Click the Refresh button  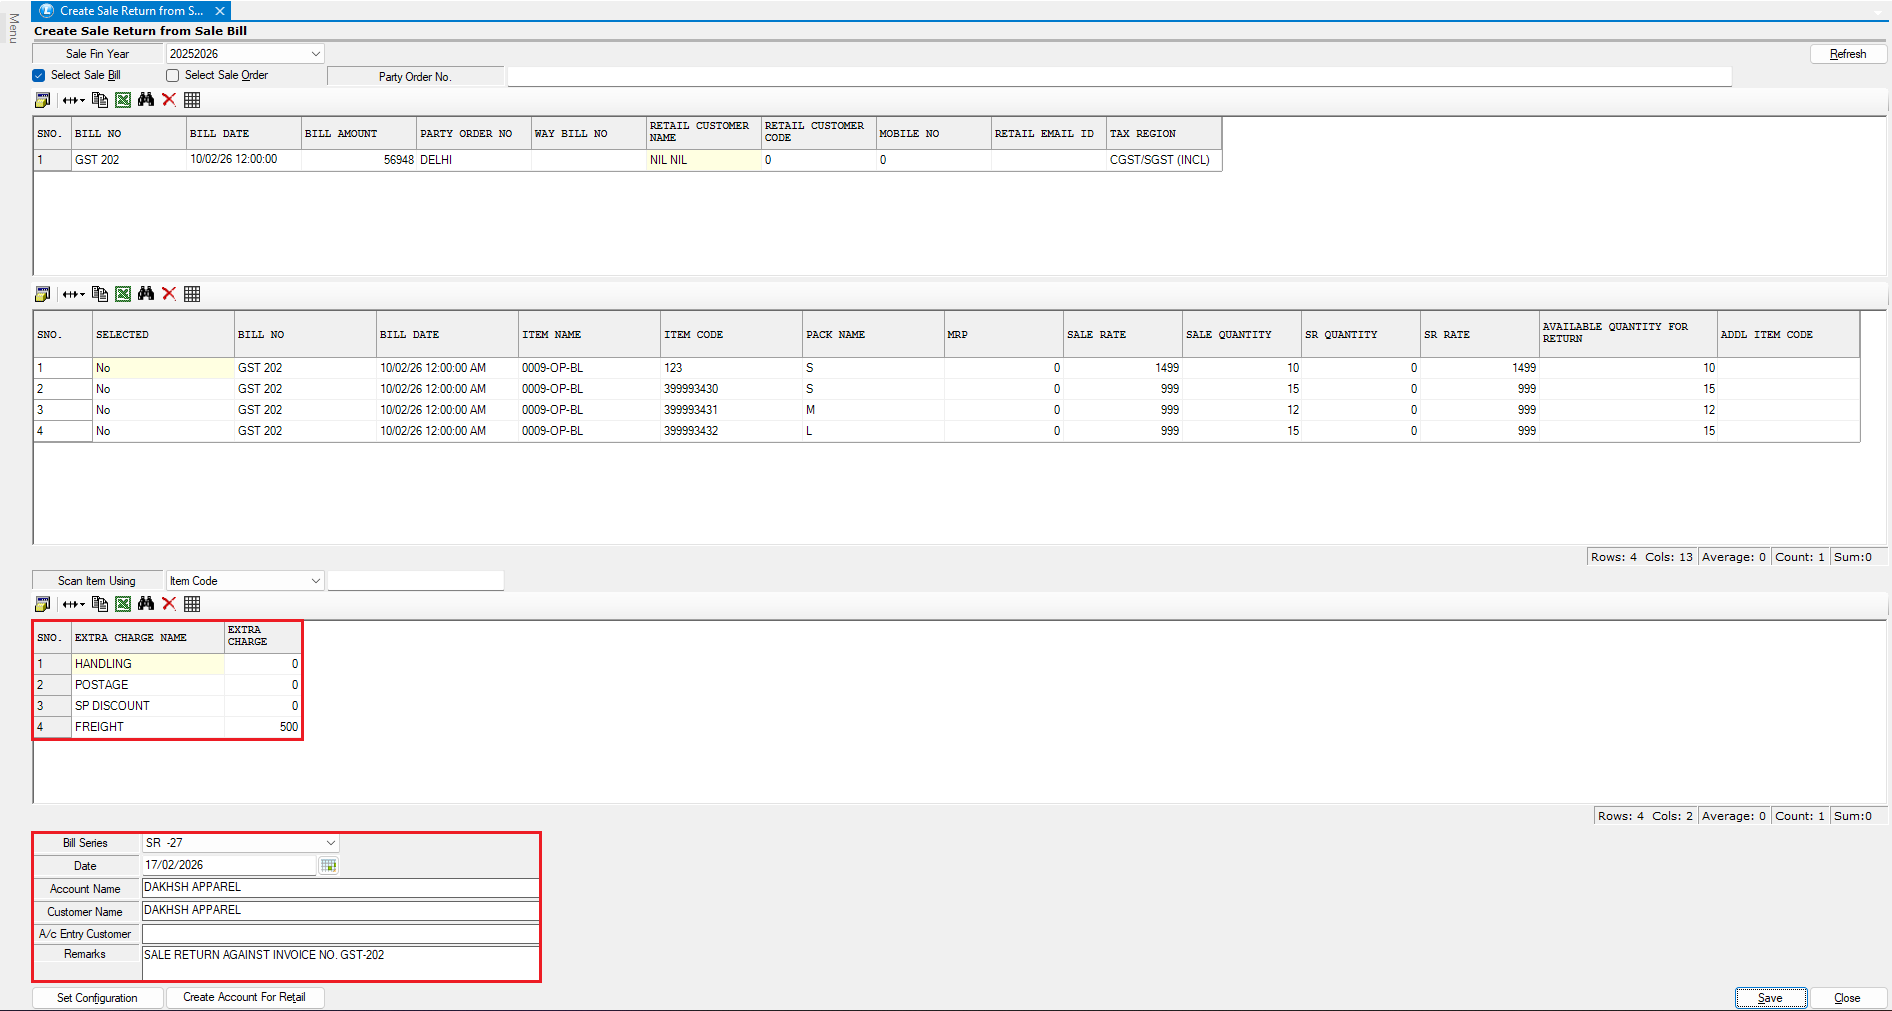1847,54
